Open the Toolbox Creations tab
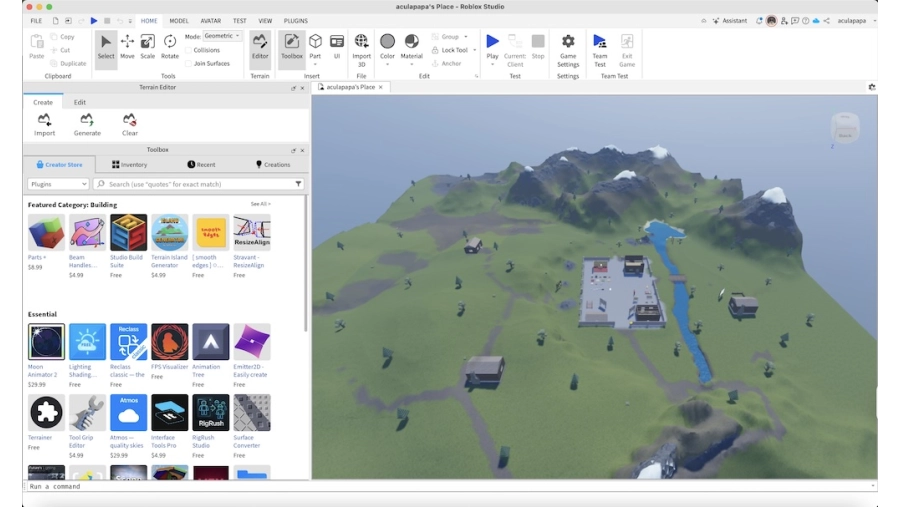This screenshot has height=507, width=900. (273, 165)
